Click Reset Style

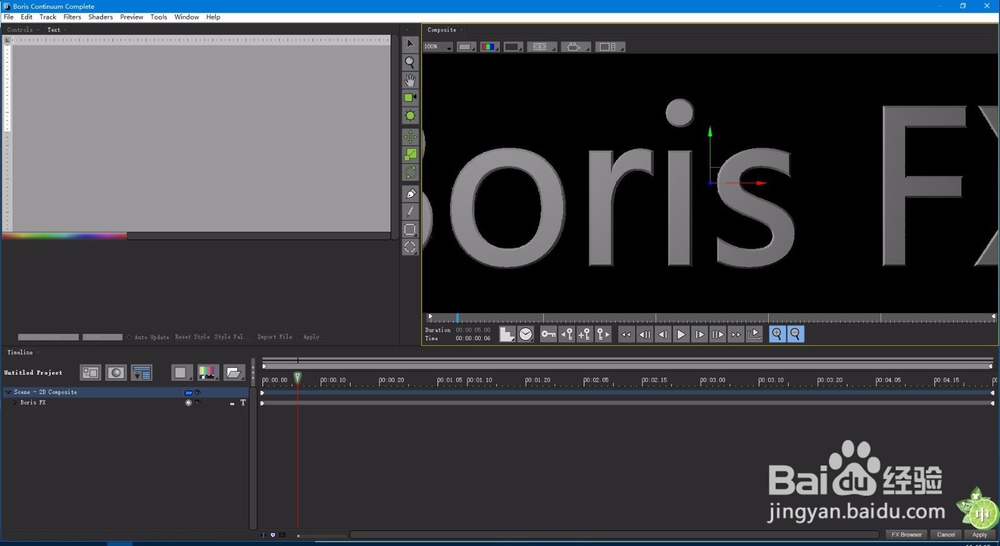[x=192, y=337]
